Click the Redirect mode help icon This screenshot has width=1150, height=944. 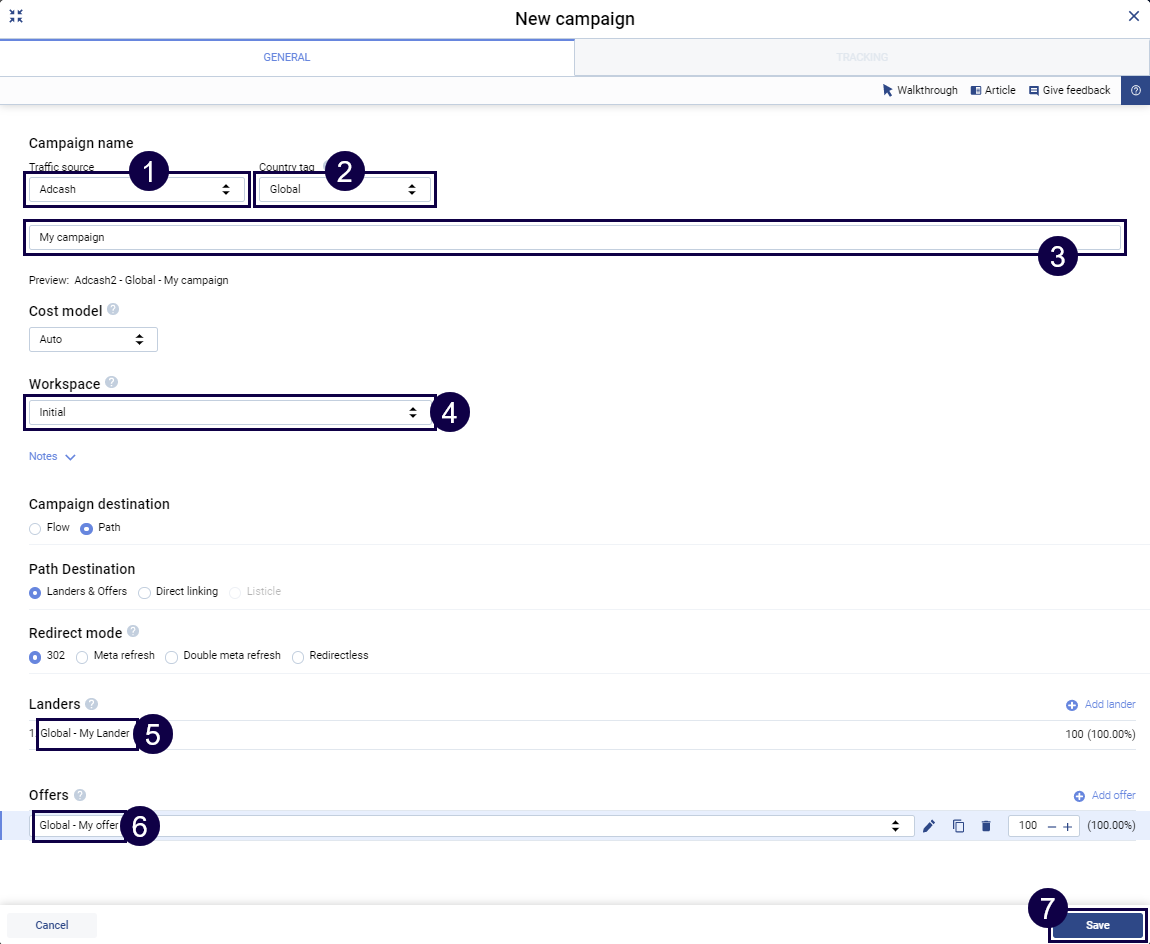133,632
